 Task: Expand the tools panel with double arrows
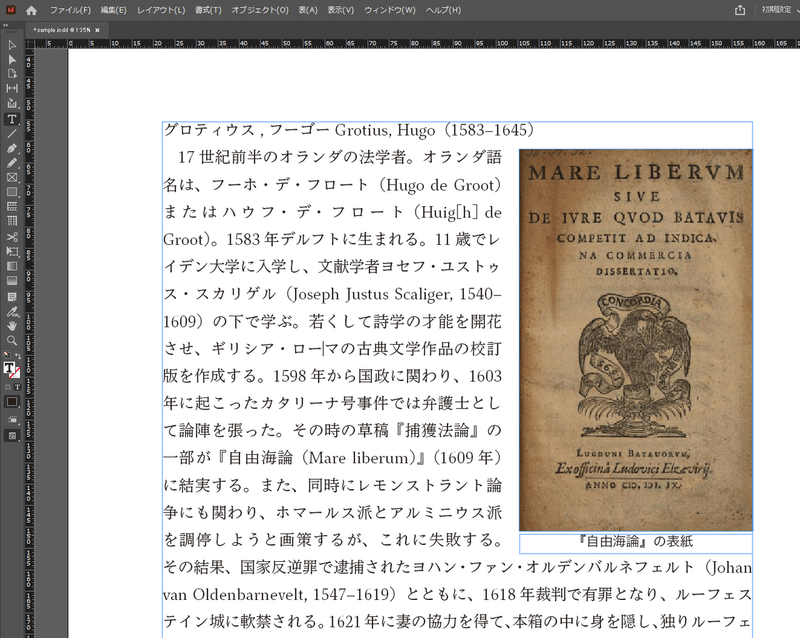6,25
